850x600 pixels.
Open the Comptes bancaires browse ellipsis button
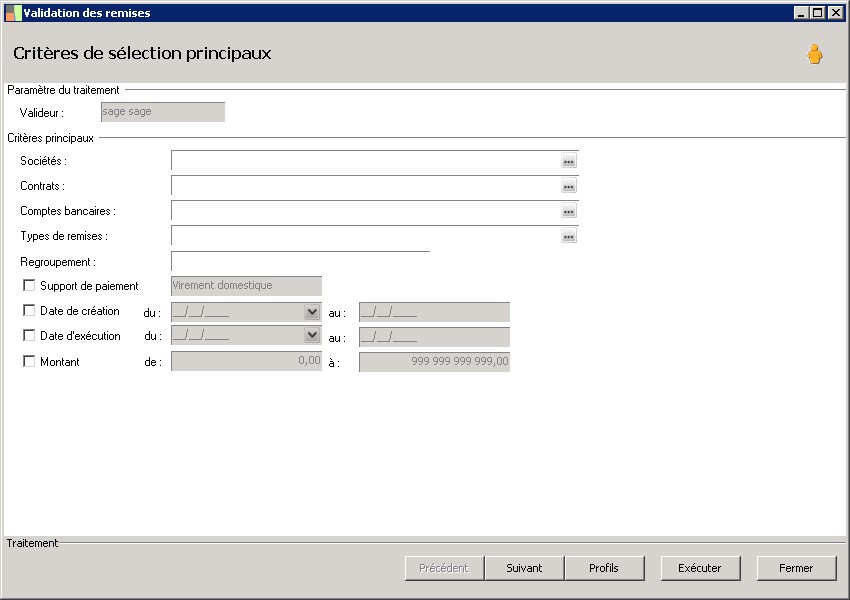click(x=568, y=211)
